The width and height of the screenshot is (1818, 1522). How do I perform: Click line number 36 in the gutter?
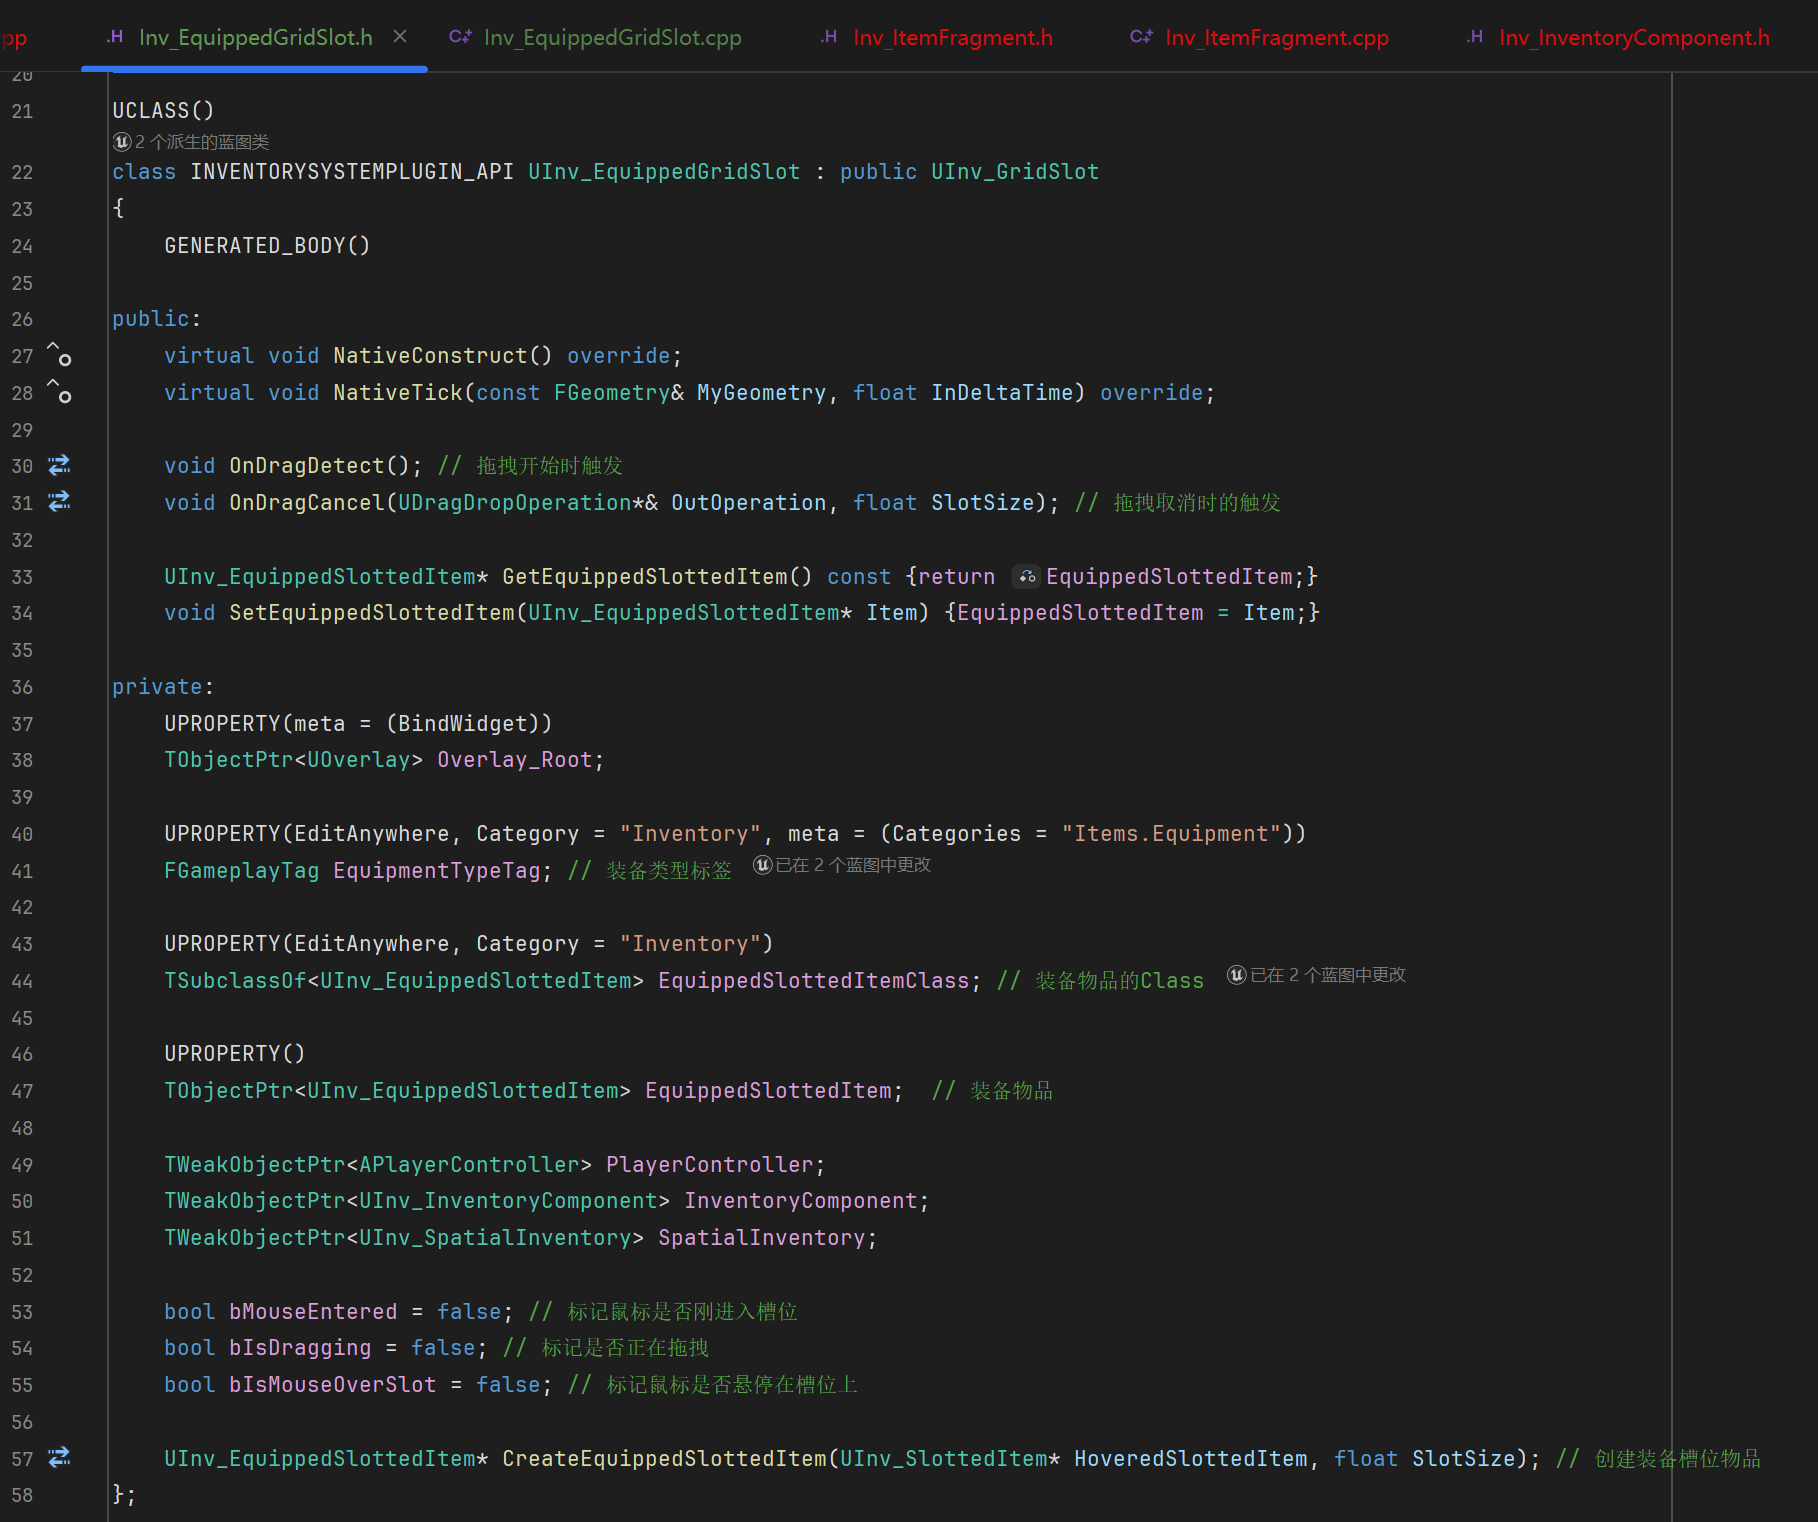click(22, 687)
